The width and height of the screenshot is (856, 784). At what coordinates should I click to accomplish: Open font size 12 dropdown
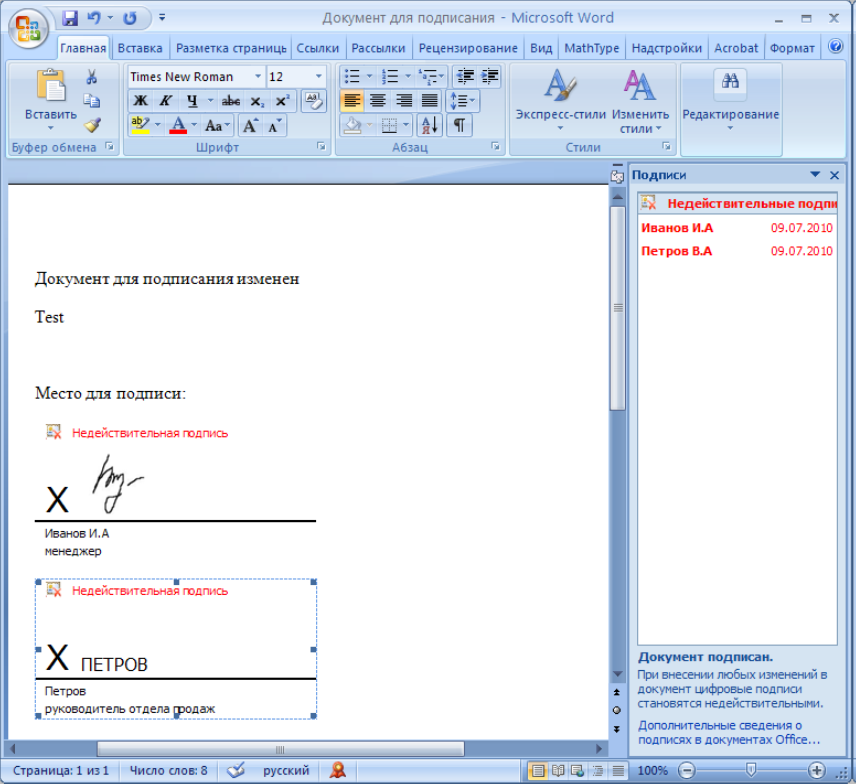click(x=319, y=76)
